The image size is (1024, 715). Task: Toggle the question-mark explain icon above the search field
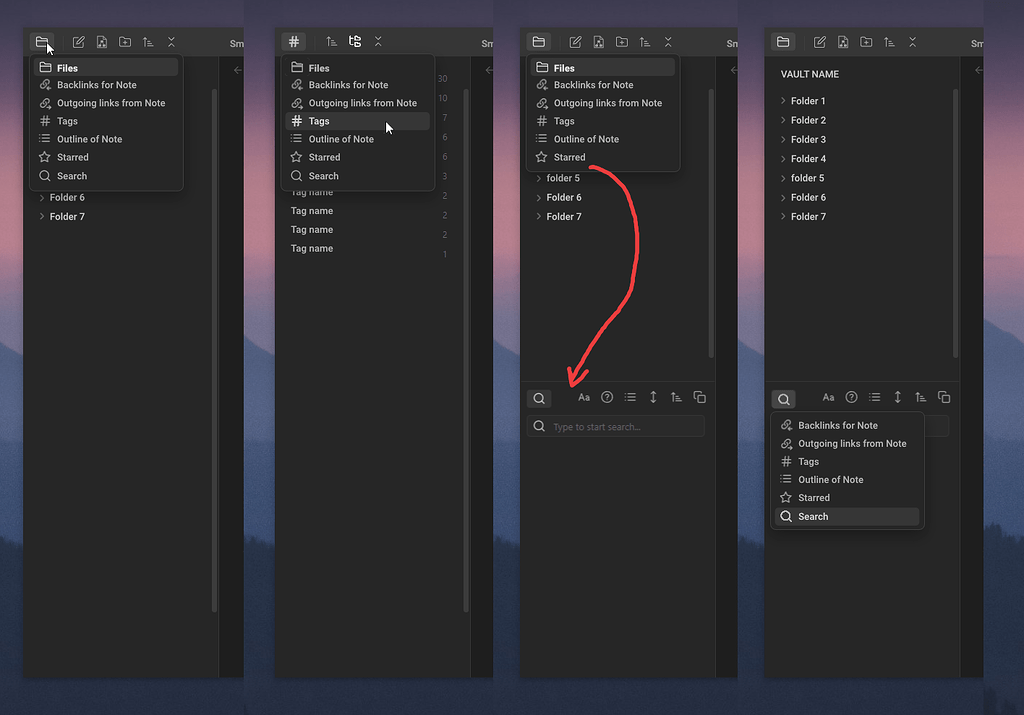[x=607, y=397]
